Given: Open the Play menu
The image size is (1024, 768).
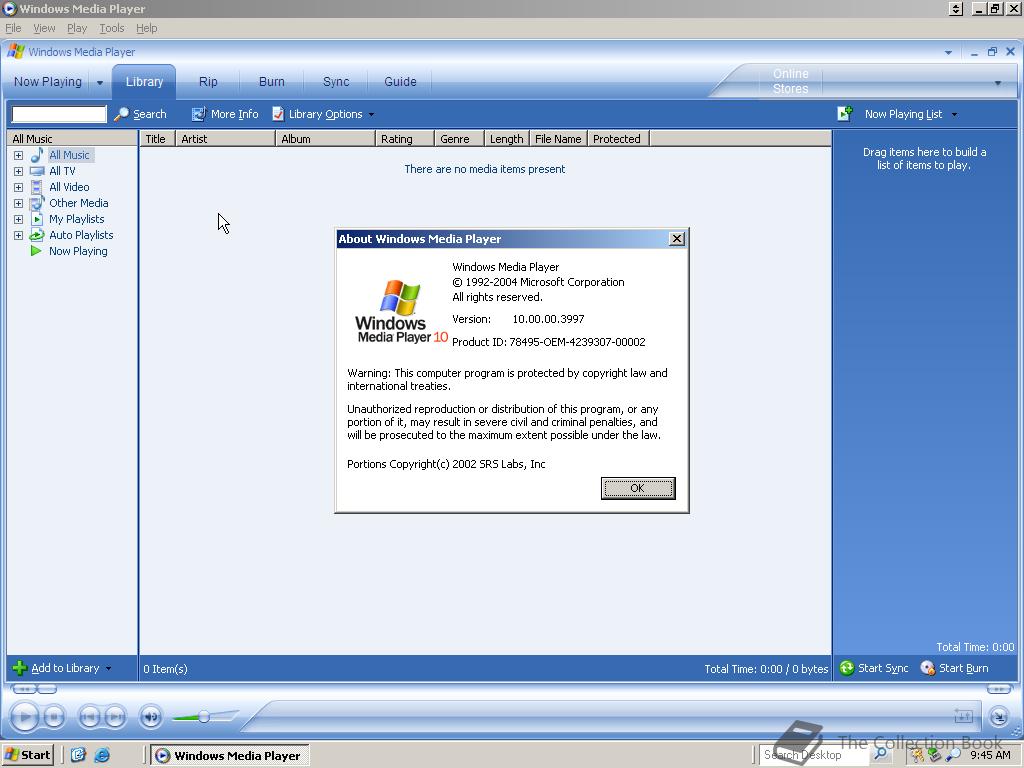Looking at the screenshot, I should coord(77,28).
